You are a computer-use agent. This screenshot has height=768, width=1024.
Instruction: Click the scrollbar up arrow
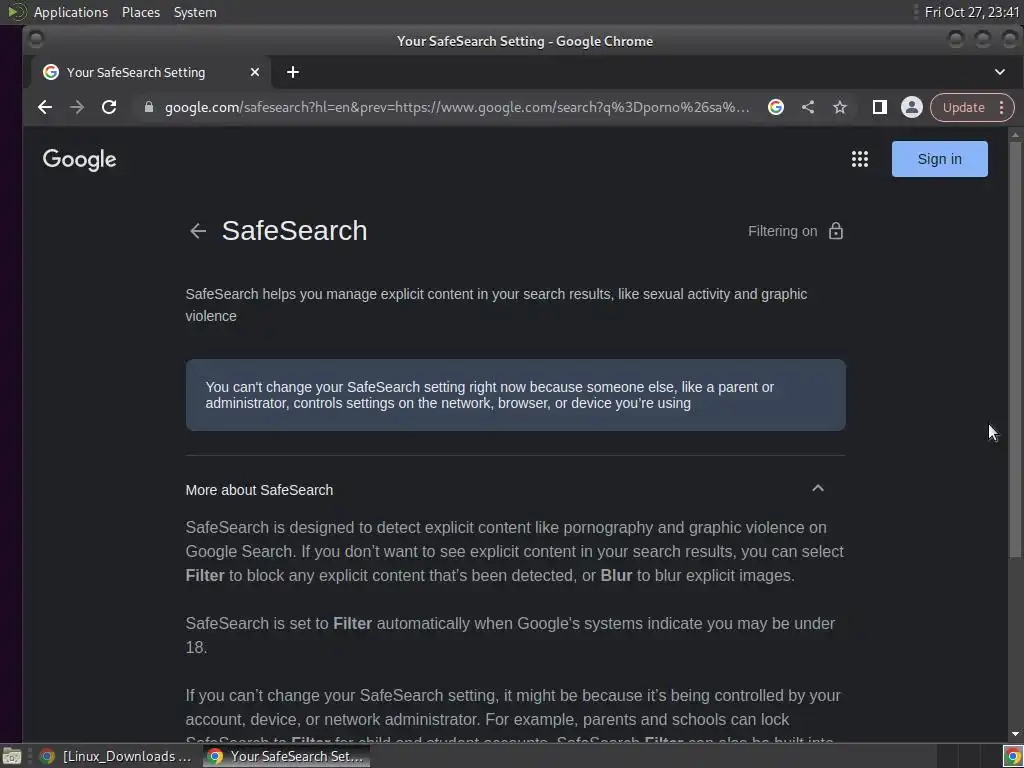pos(1015,135)
